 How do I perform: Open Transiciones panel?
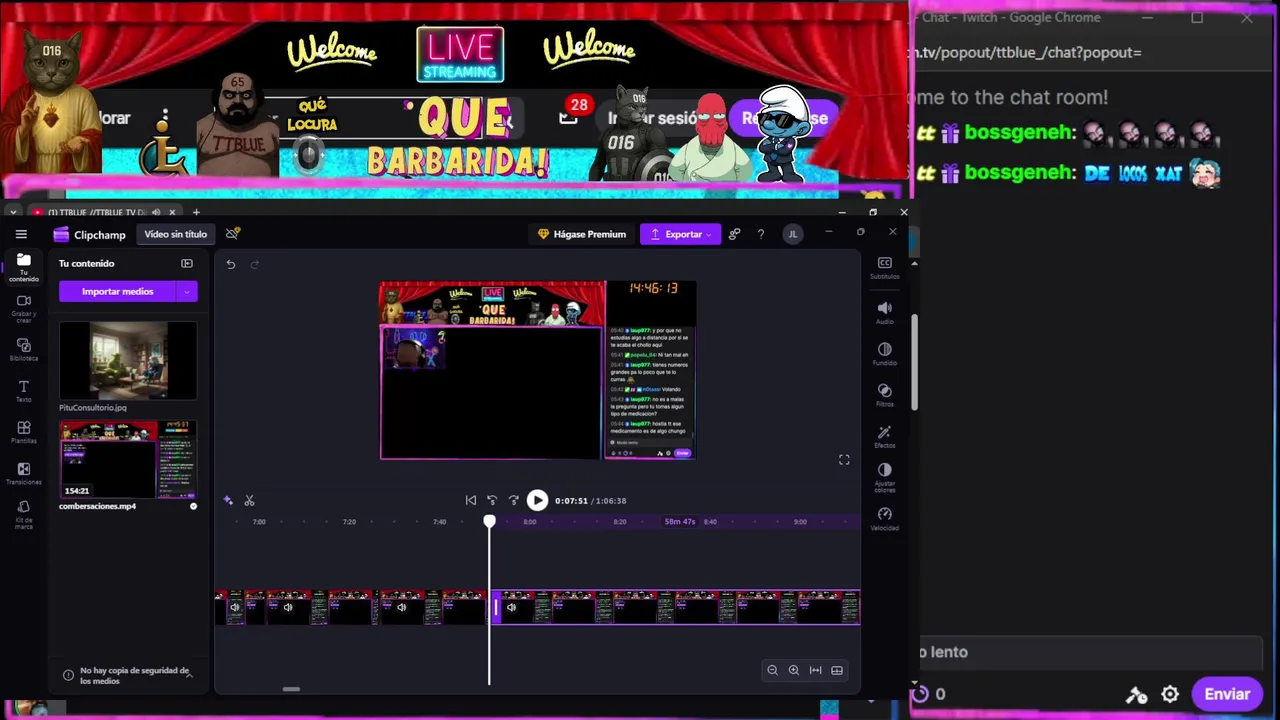point(24,473)
